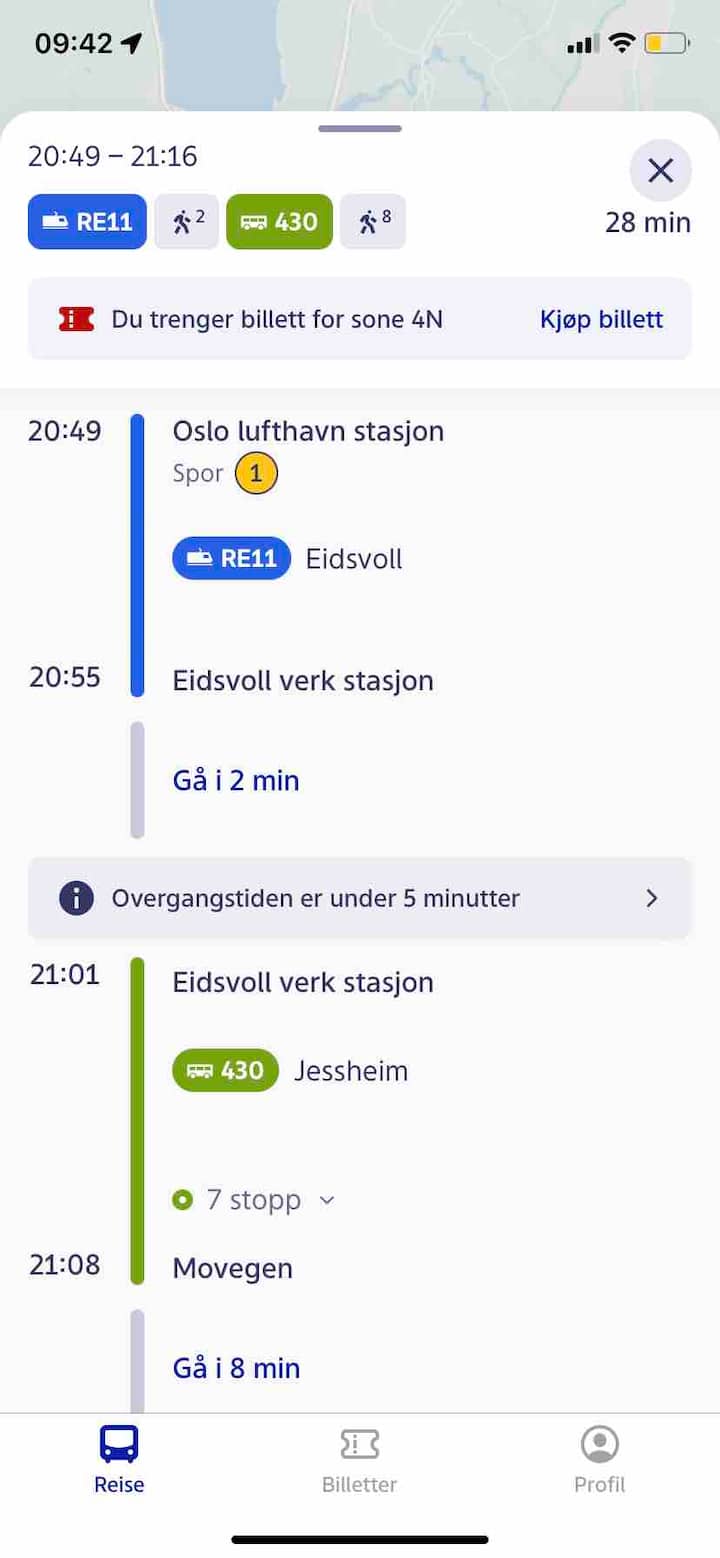720x1558 pixels.
Task: Tap the info icon beside transfer warning
Action: (x=76, y=897)
